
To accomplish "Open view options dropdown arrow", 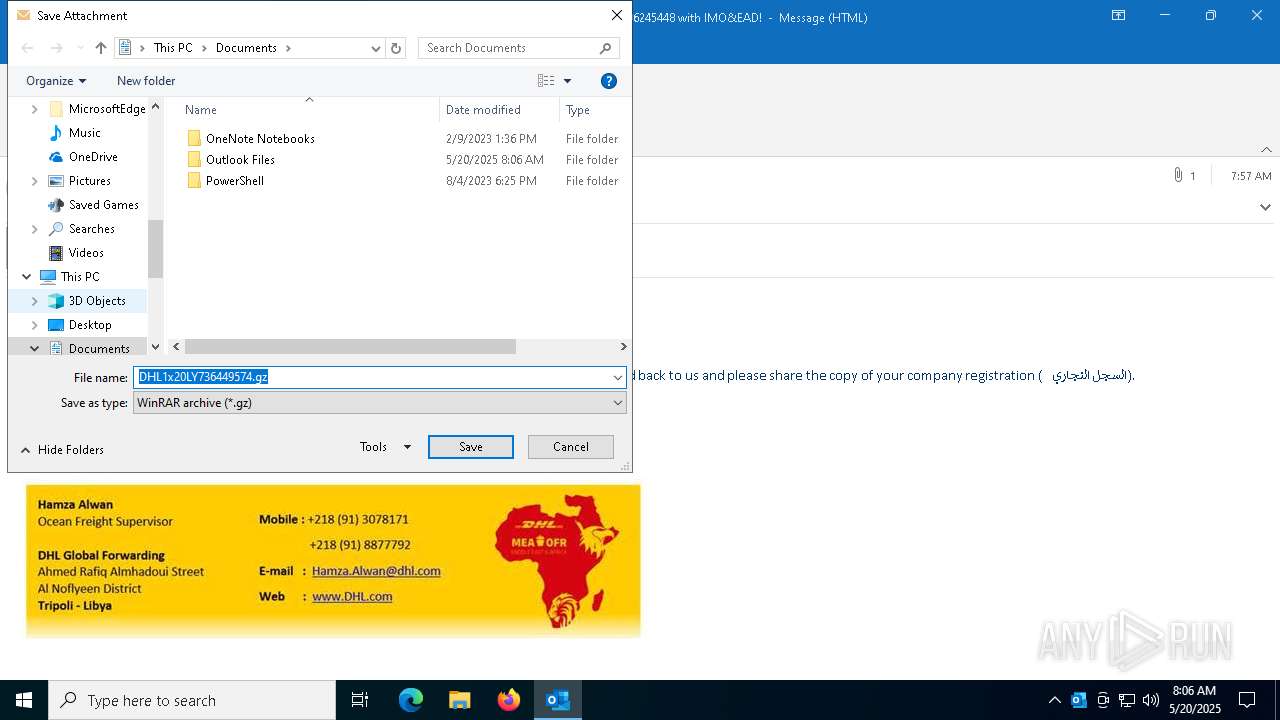I will click(567, 81).
